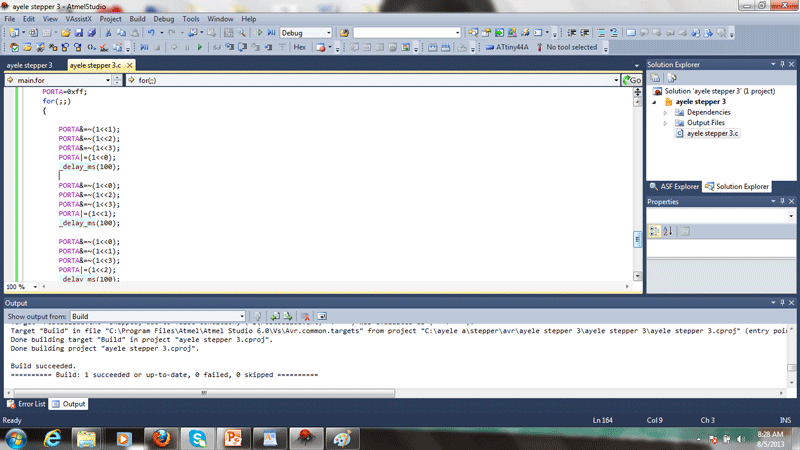Image resolution: width=800 pixels, height=450 pixels.
Task: Click the Windows Start button
Action: [16, 439]
